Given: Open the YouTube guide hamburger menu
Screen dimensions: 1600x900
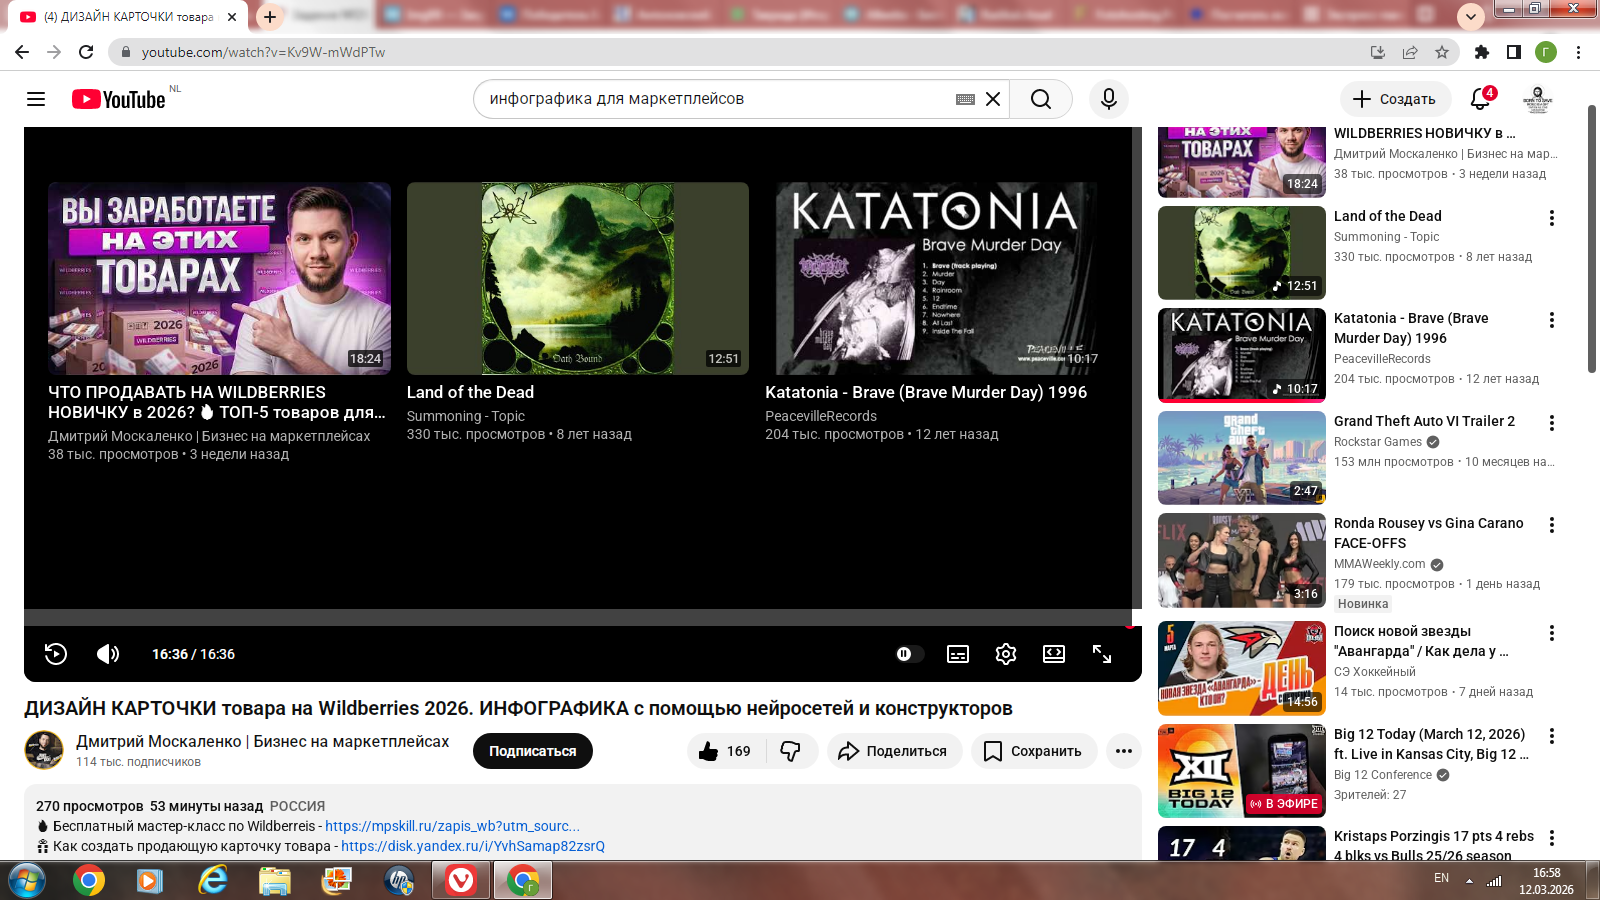Looking at the screenshot, I should point(36,99).
